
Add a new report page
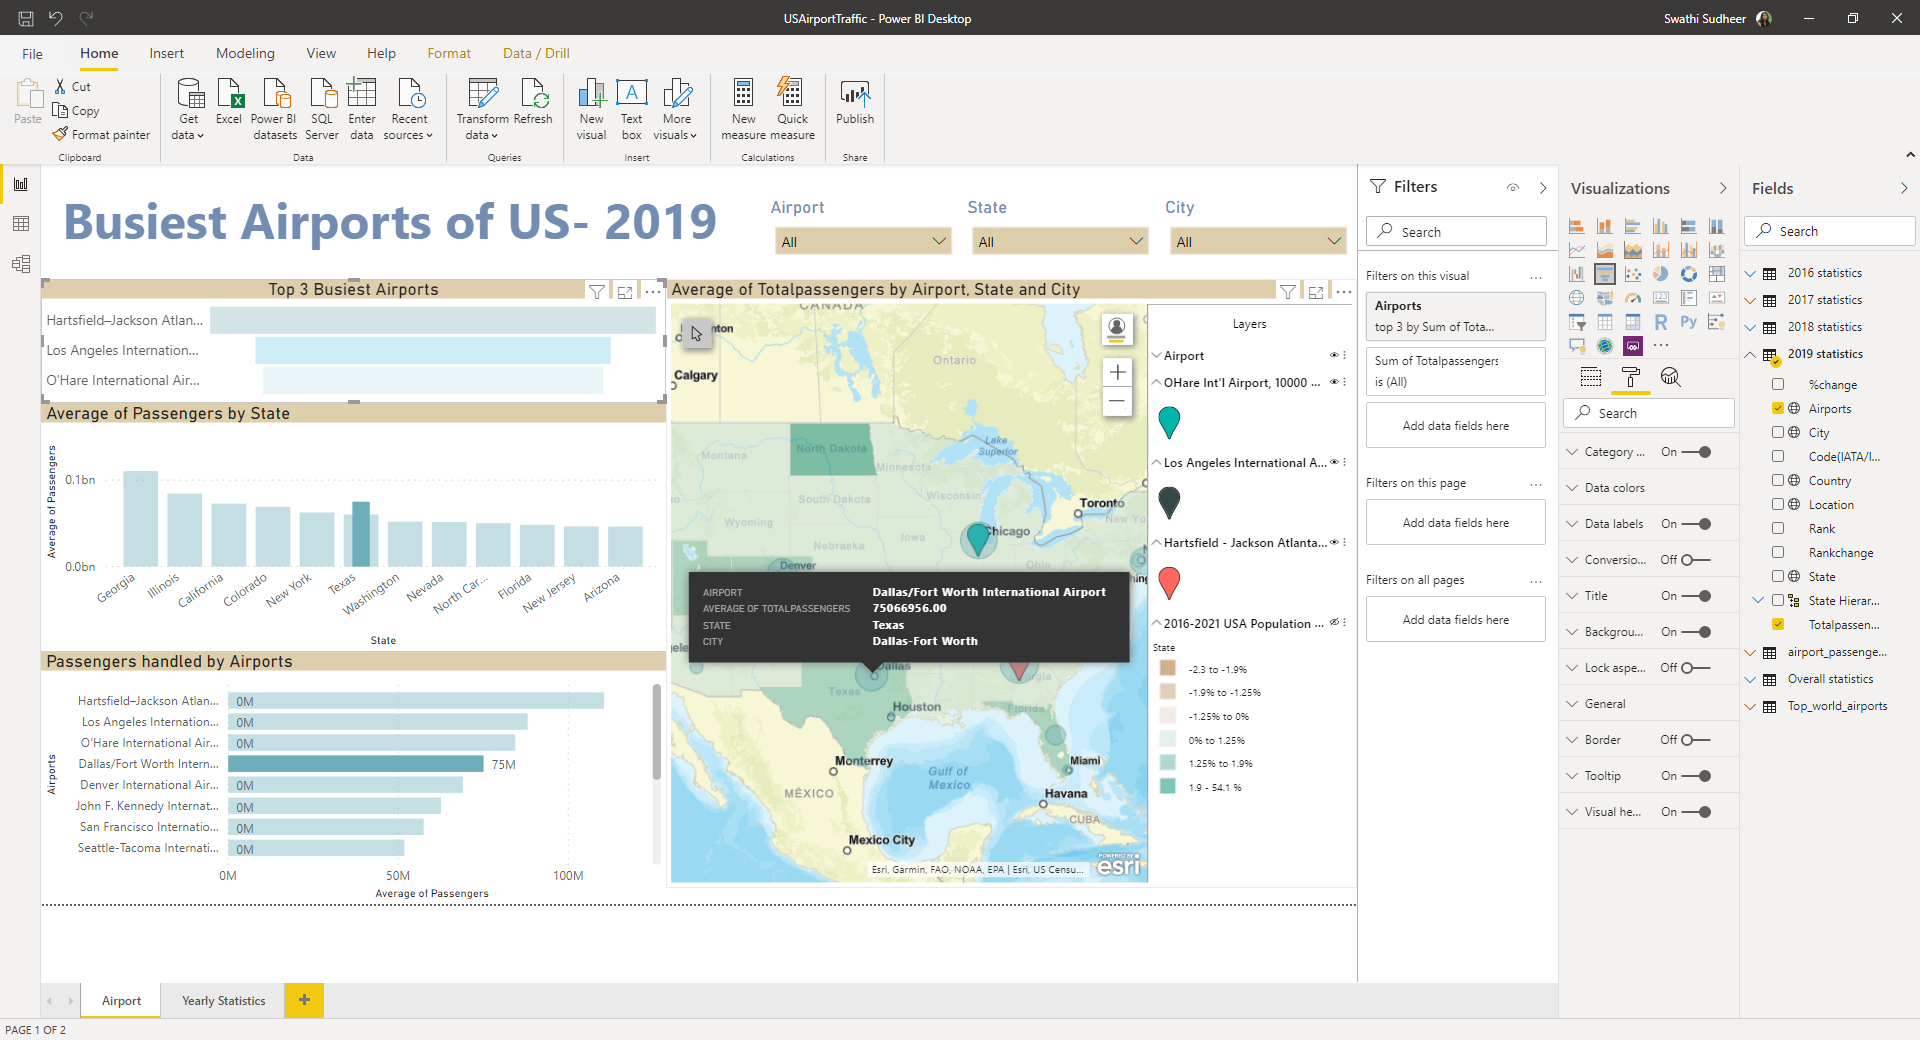click(304, 1000)
